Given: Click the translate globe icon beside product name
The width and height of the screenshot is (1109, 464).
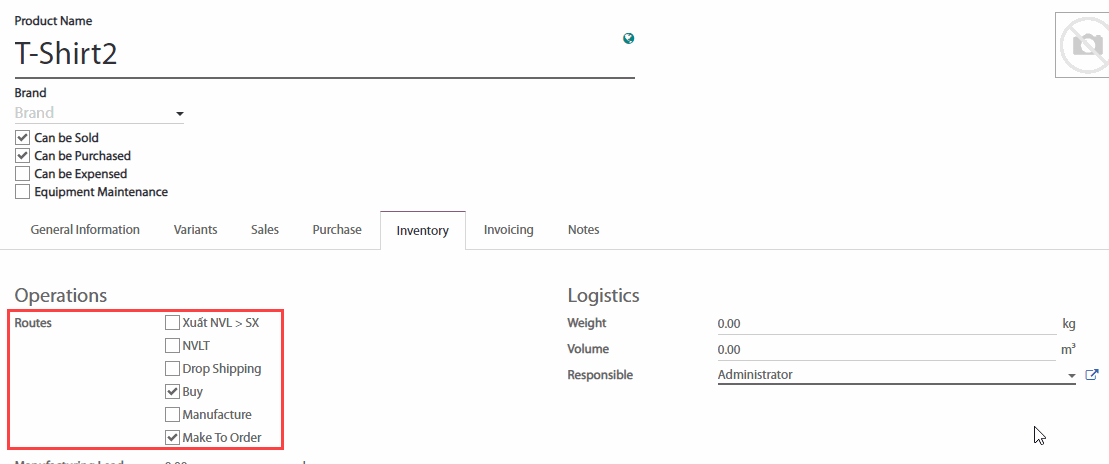Looking at the screenshot, I should coord(628,39).
